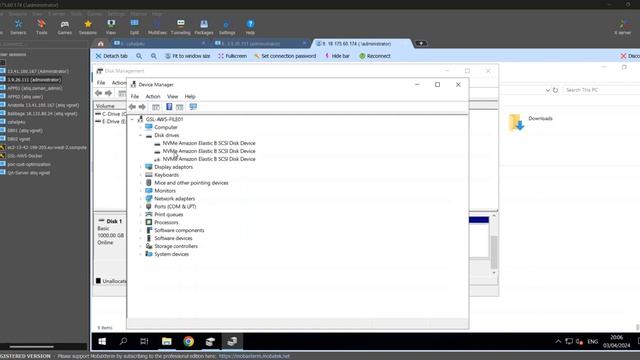Click Scan for hardware changes monitor icon
This screenshot has width=640, height=360.
193,107
